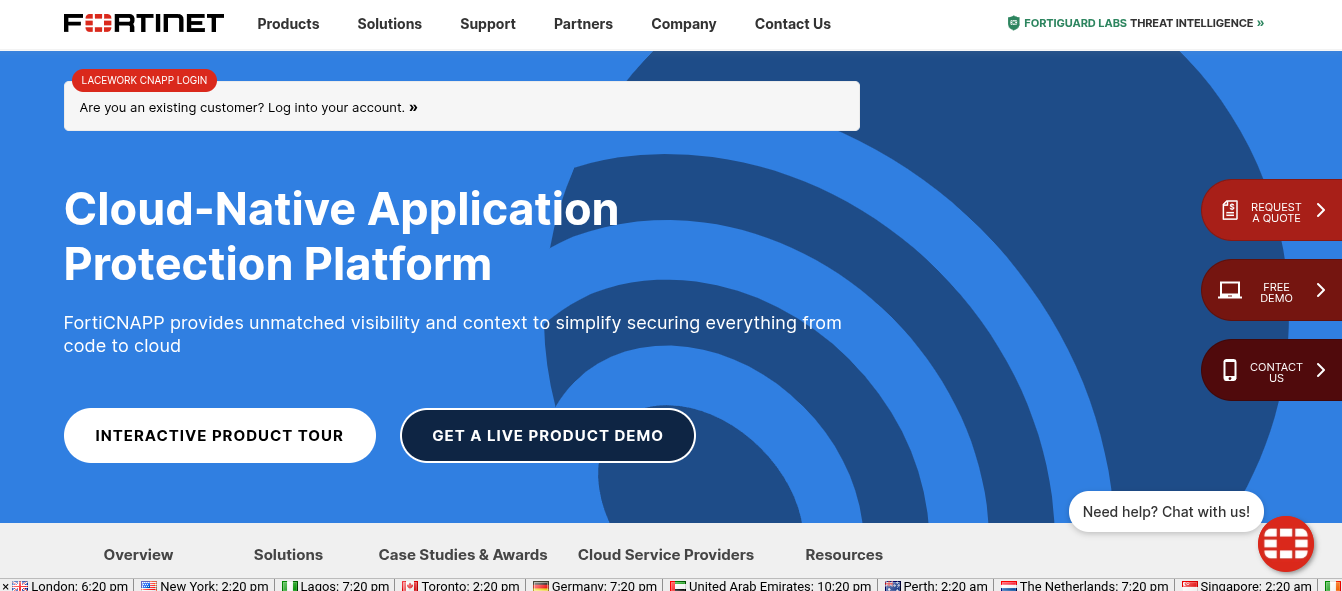Image resolution: width=1342 pixels, height=591 pixels.
Task: Click the Free Demo laptop icon
Action: click(1230, 290)
